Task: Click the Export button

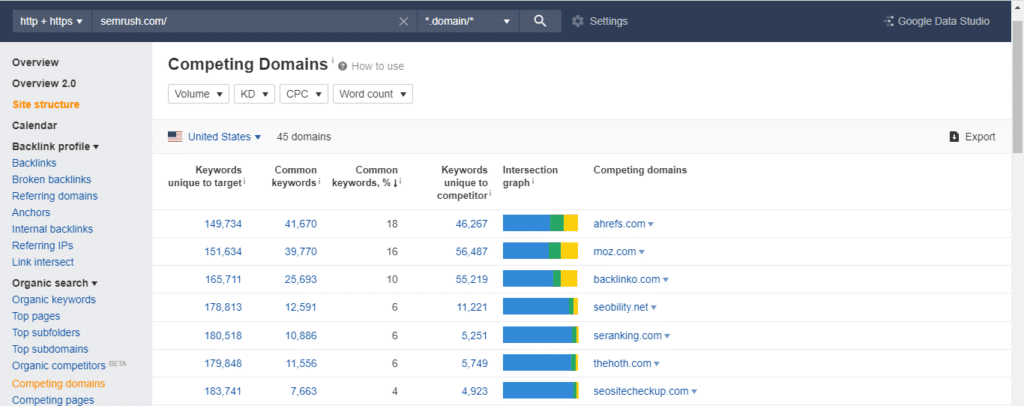Action: coord(972,136)
